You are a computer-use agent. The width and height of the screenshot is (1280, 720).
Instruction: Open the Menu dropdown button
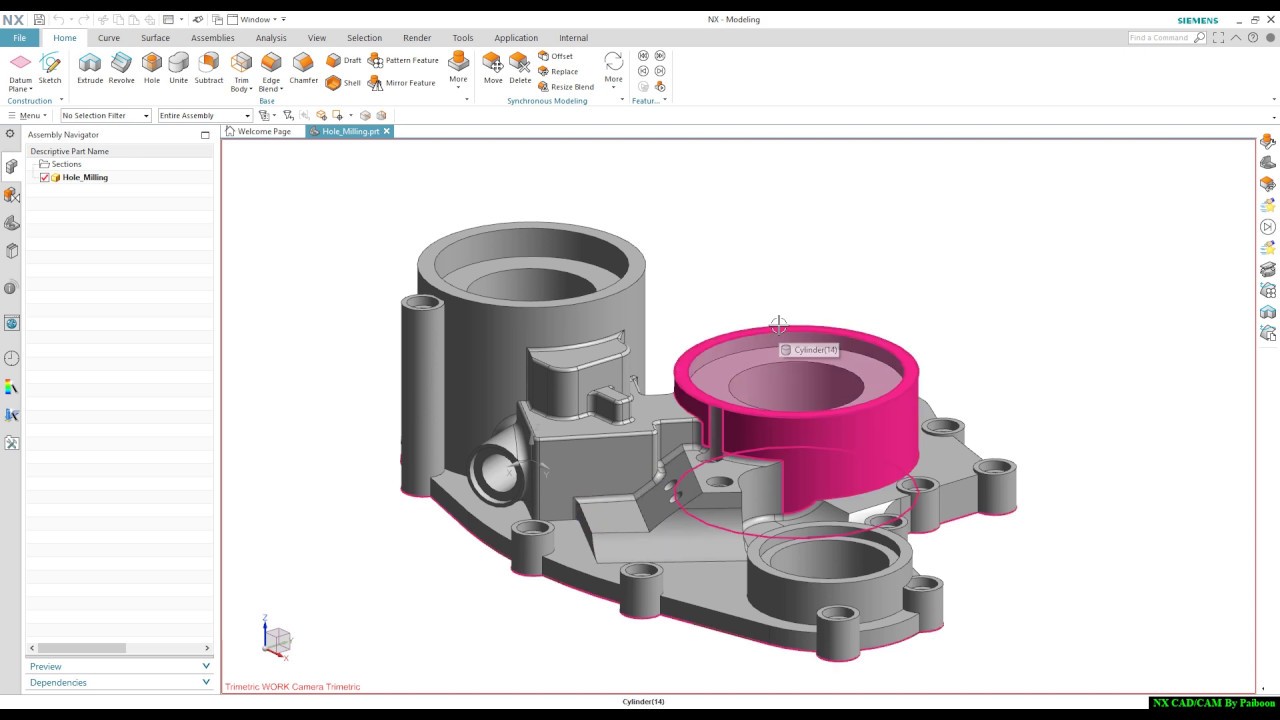(26, 115)
